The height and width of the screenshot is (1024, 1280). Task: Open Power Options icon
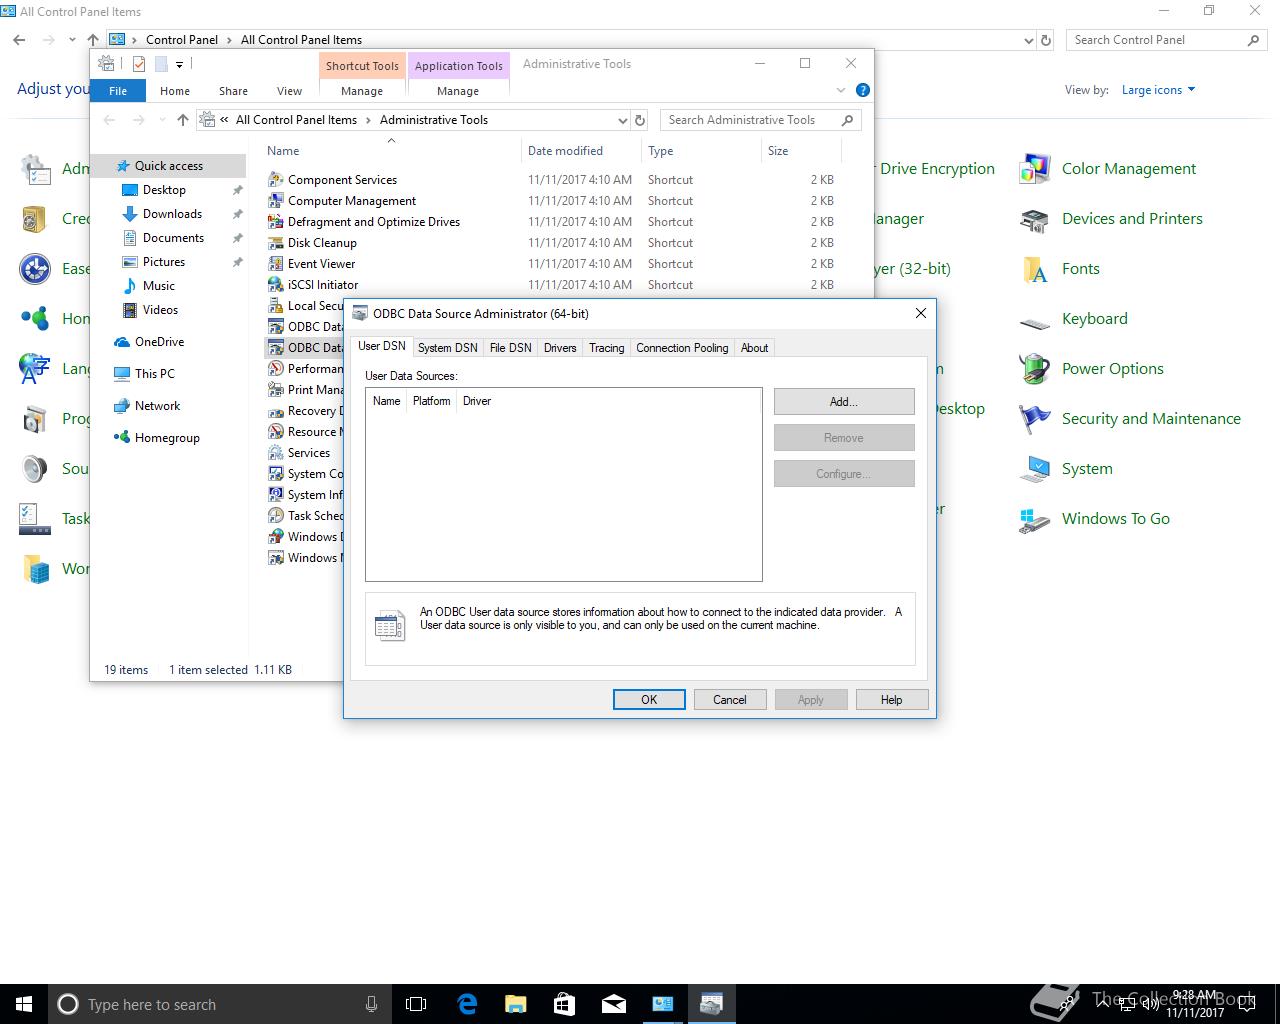[x=1034, y=369]
